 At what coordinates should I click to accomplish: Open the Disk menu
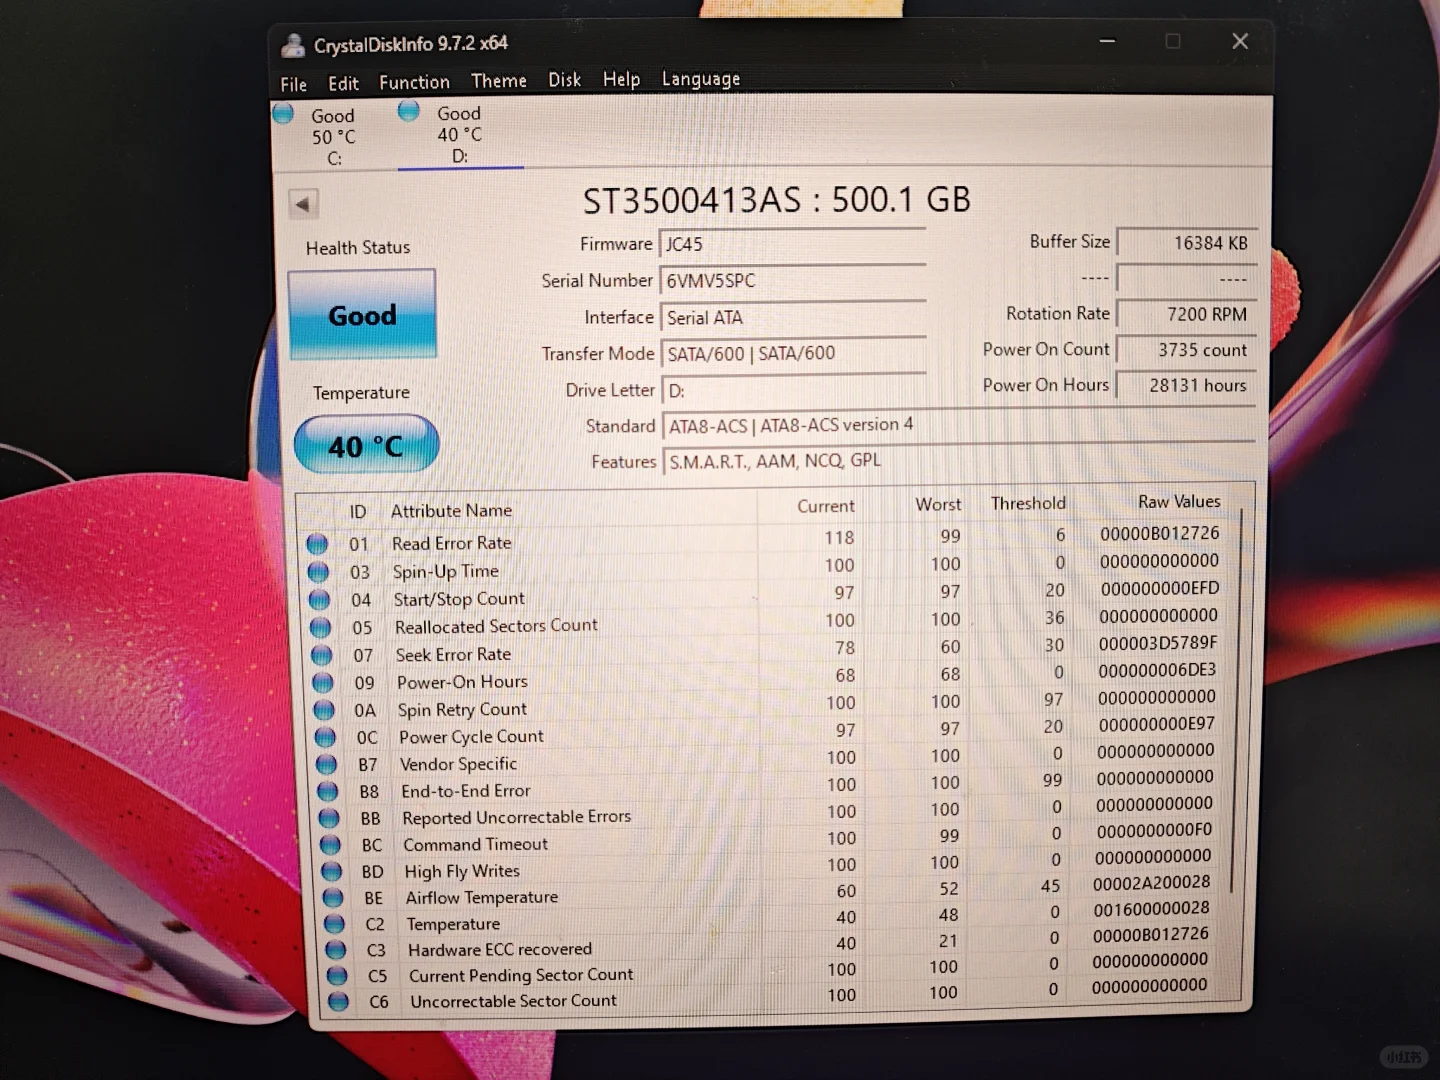pyautogui.click(x=564, y=80)
